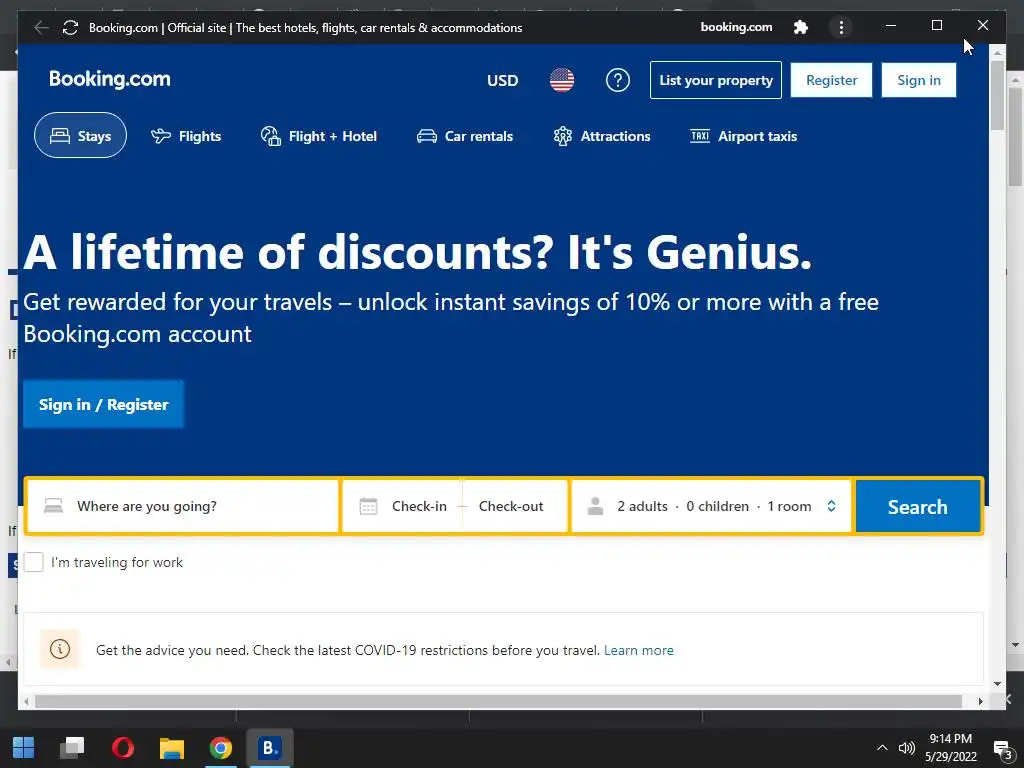1024x768 pixels.
Task: Select the Stays tab
Action: pos(80,136)
